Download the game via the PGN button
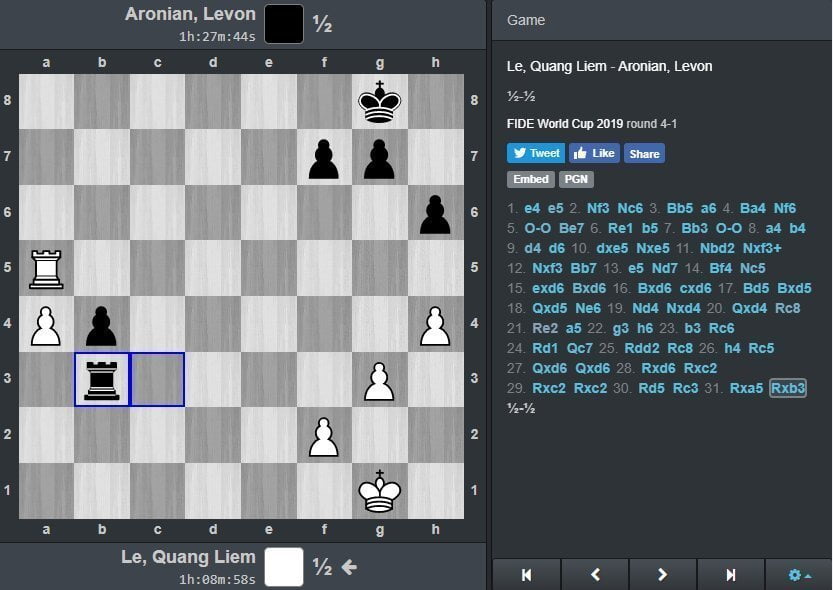 tap(574, 179)
